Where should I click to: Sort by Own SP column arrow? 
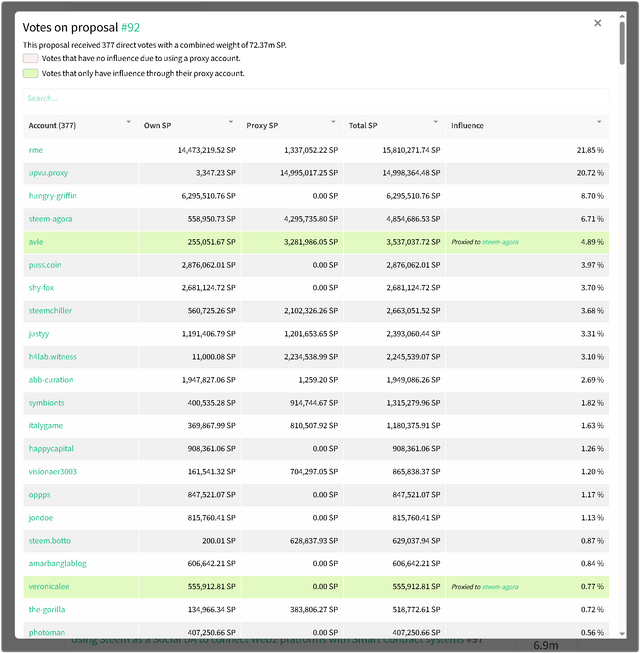coord(231,122)
